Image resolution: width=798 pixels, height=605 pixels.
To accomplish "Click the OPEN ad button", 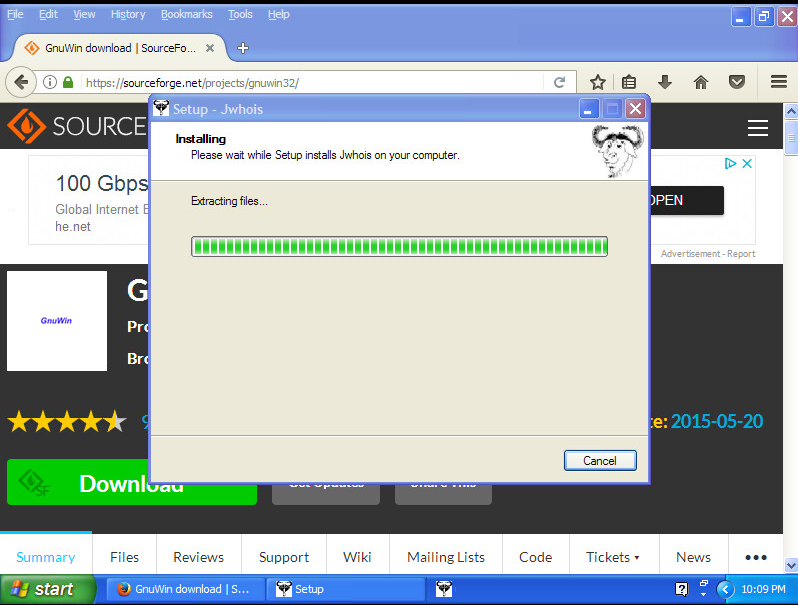I will click(686, 200).
